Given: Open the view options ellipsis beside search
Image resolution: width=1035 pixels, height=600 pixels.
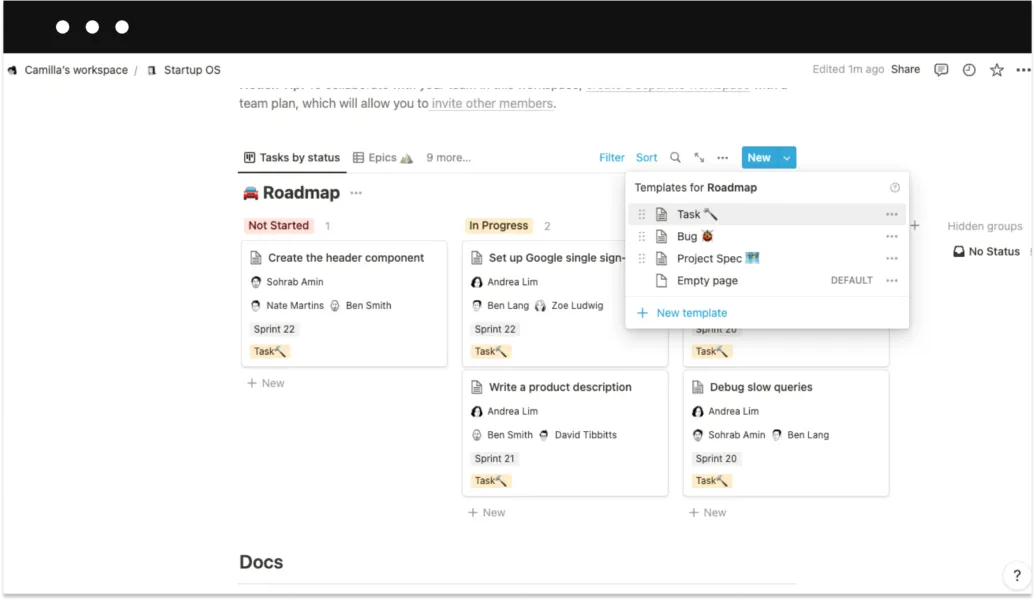Looking at the screenshot, I should pos(723,158).
